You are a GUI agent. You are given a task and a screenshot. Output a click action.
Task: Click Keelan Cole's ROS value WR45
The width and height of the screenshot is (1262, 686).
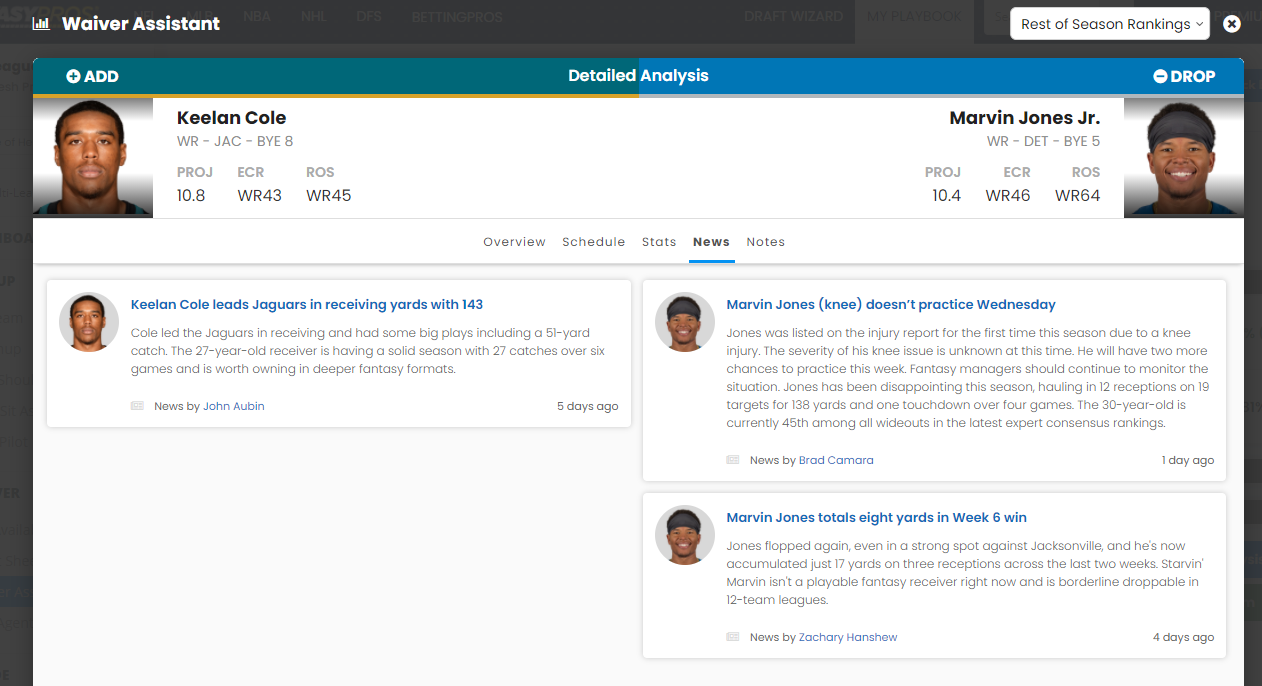tap(329, 196)
